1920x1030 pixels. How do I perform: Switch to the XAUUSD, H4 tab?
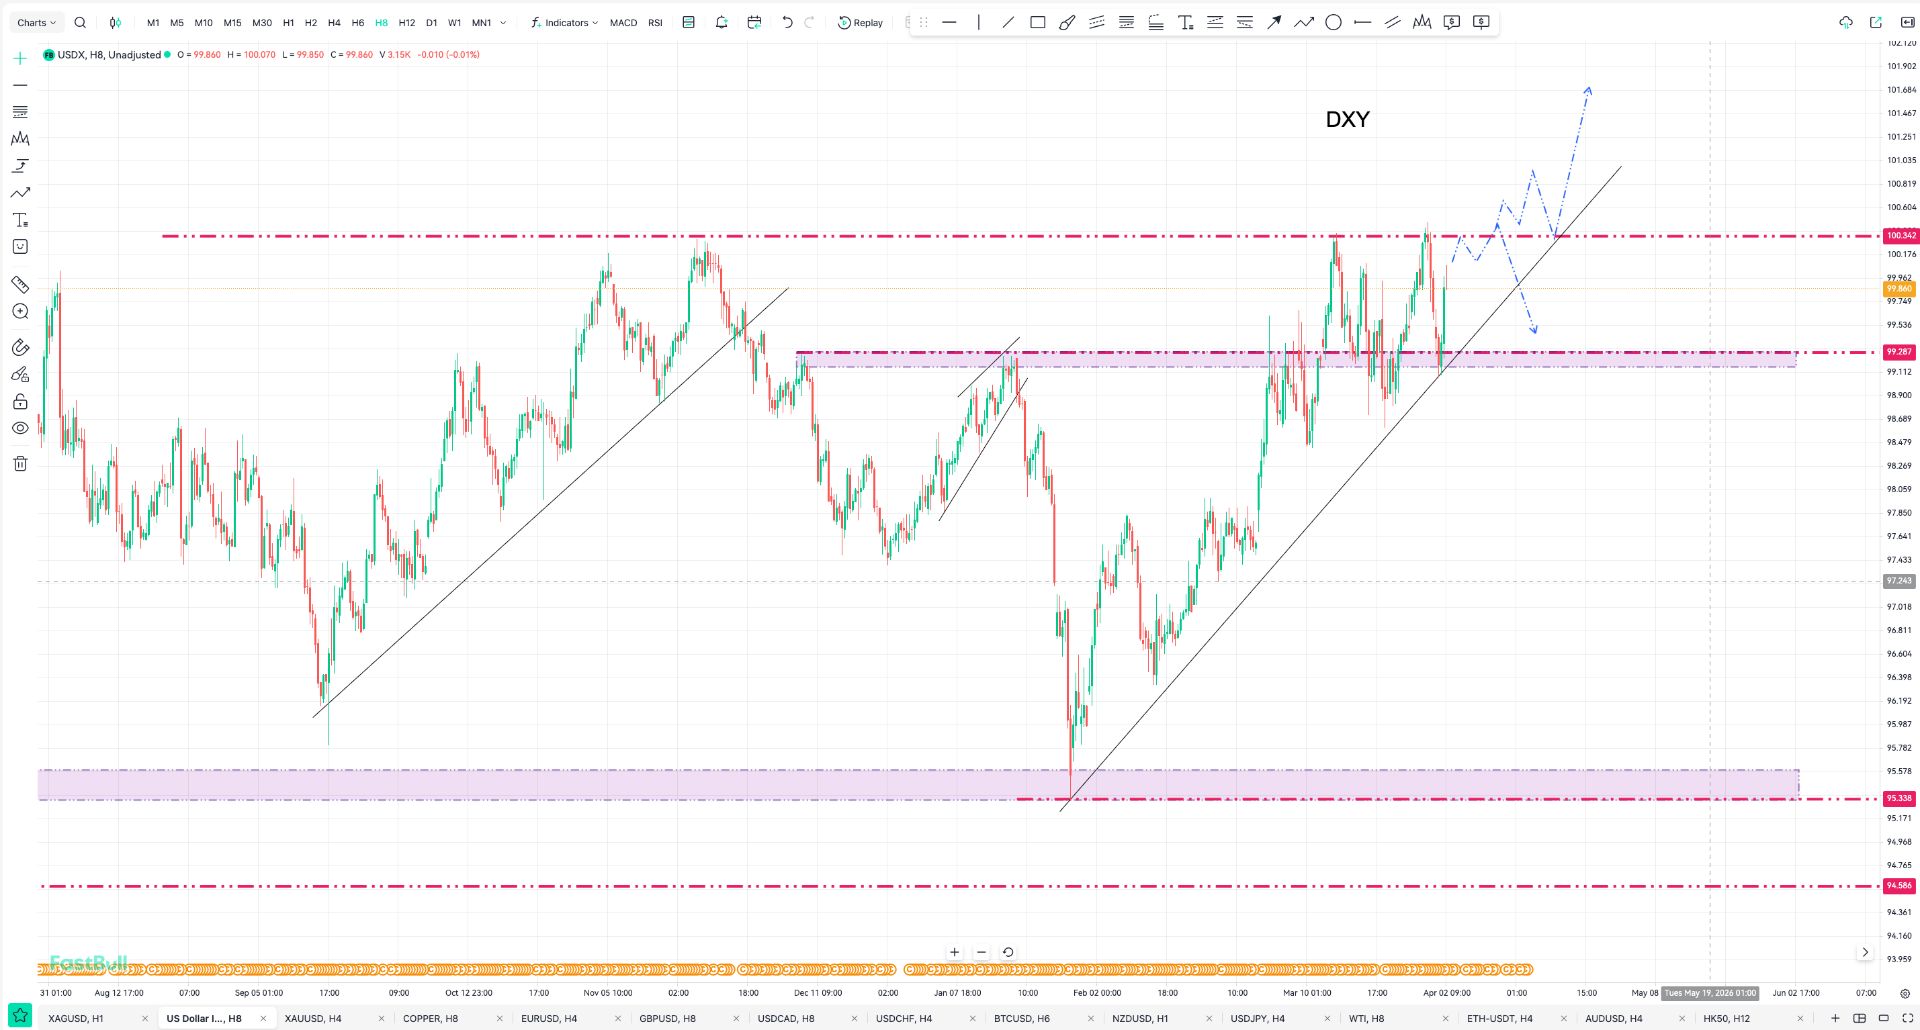tap(313, 1018)
